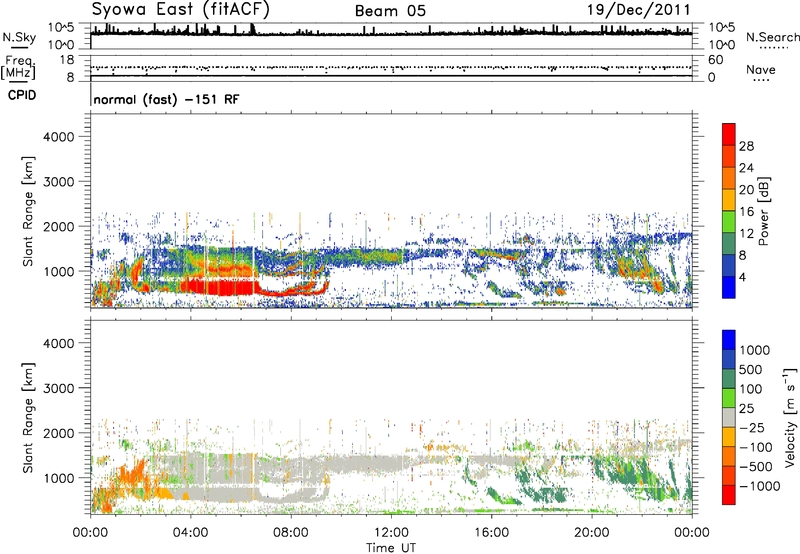
Task: Click the '24' label on power colorbar
Action: coord(746,168)
